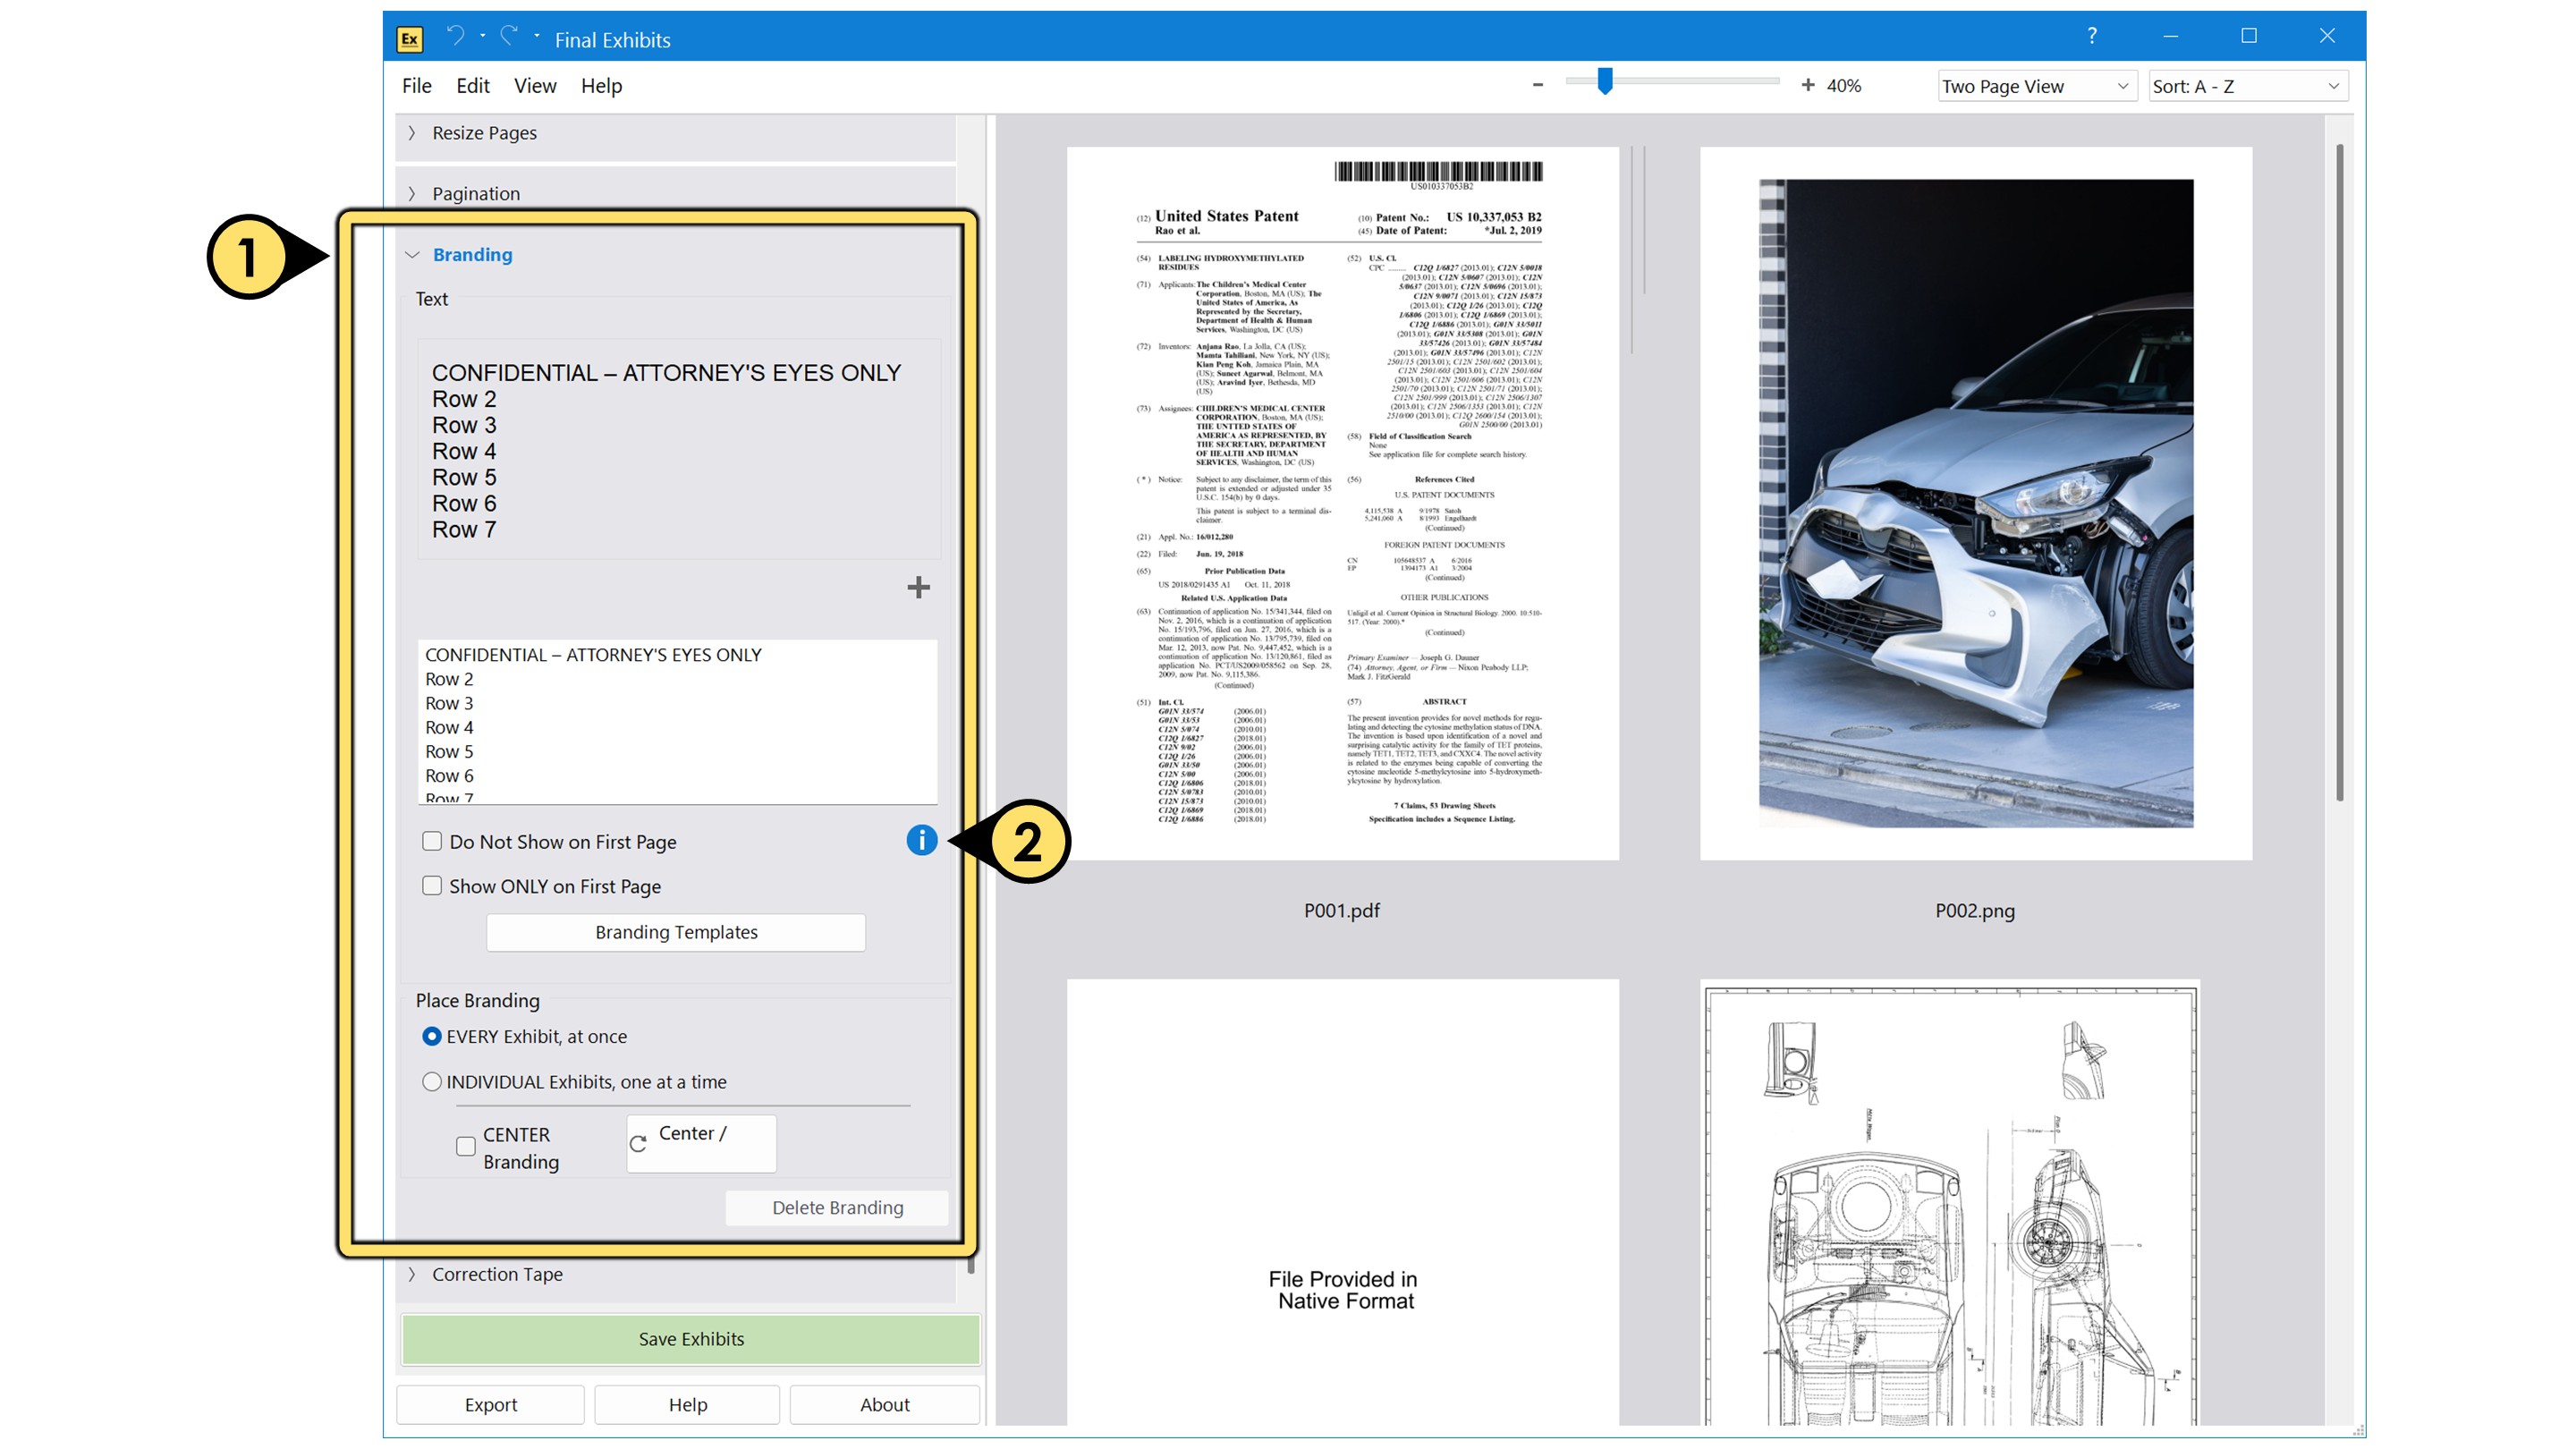2576x1449 pixels.
Task: Click the zoom out minus icon
Action: click(x=1538, y=85)
